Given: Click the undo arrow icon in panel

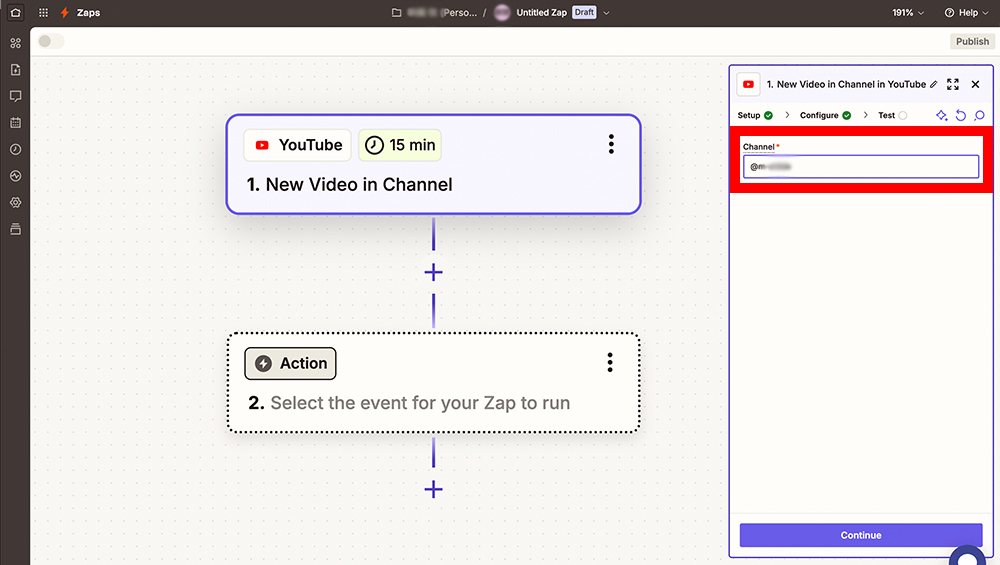Looking at the screenshot, I should [x=960, y=116].
